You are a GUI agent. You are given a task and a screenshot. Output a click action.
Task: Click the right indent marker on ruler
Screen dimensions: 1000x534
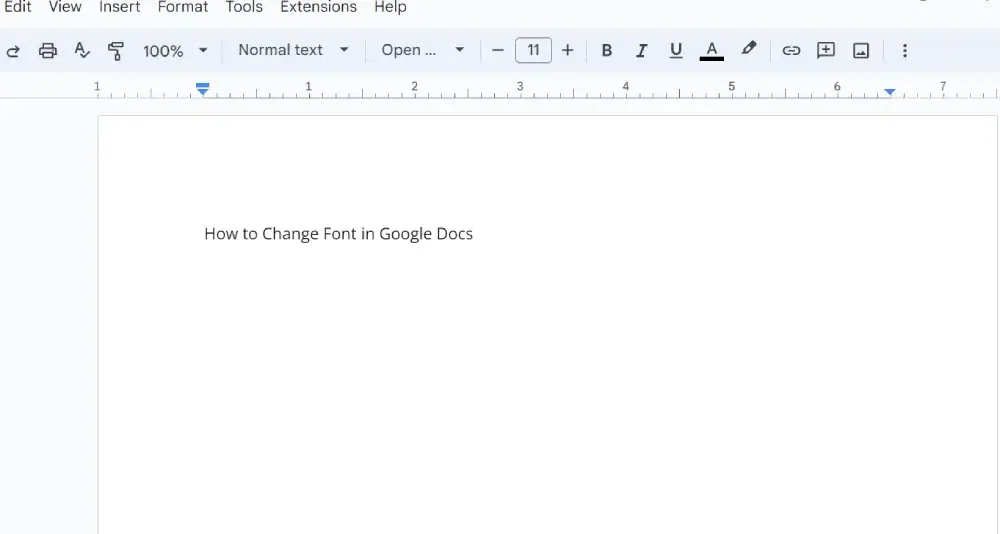[x=890, y=92]
